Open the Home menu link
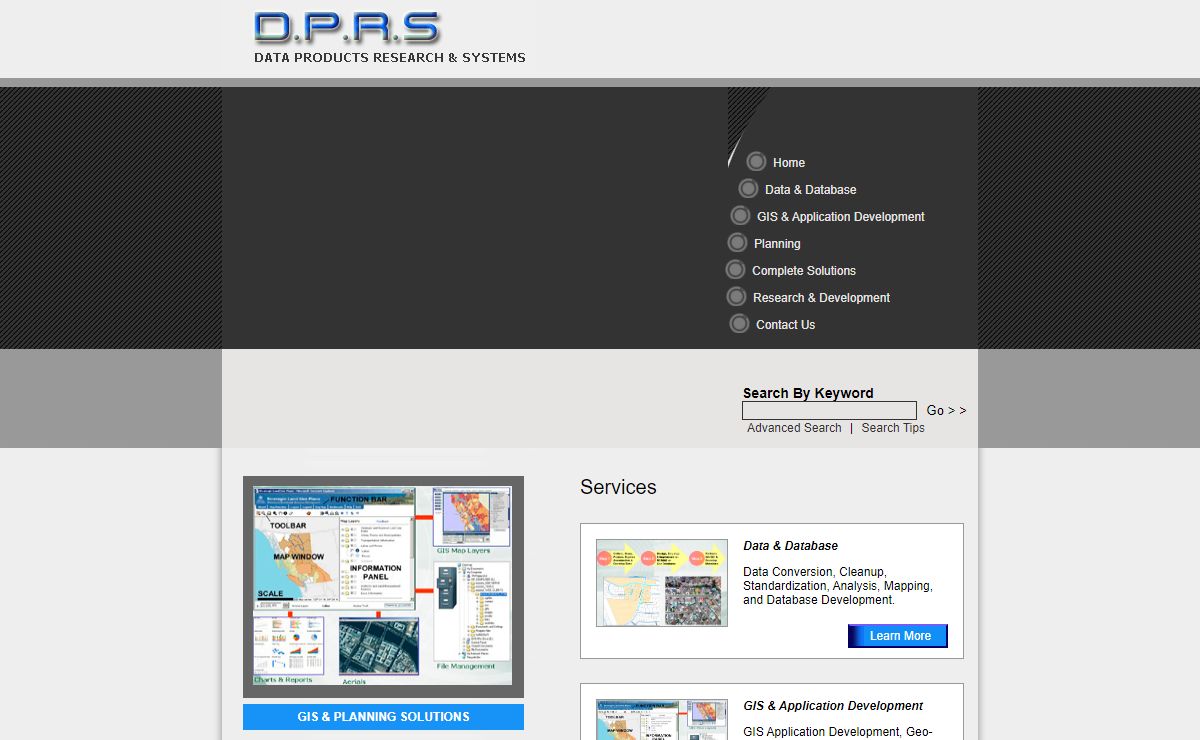The image size is (1200, 740). click(x=788, y=163)
